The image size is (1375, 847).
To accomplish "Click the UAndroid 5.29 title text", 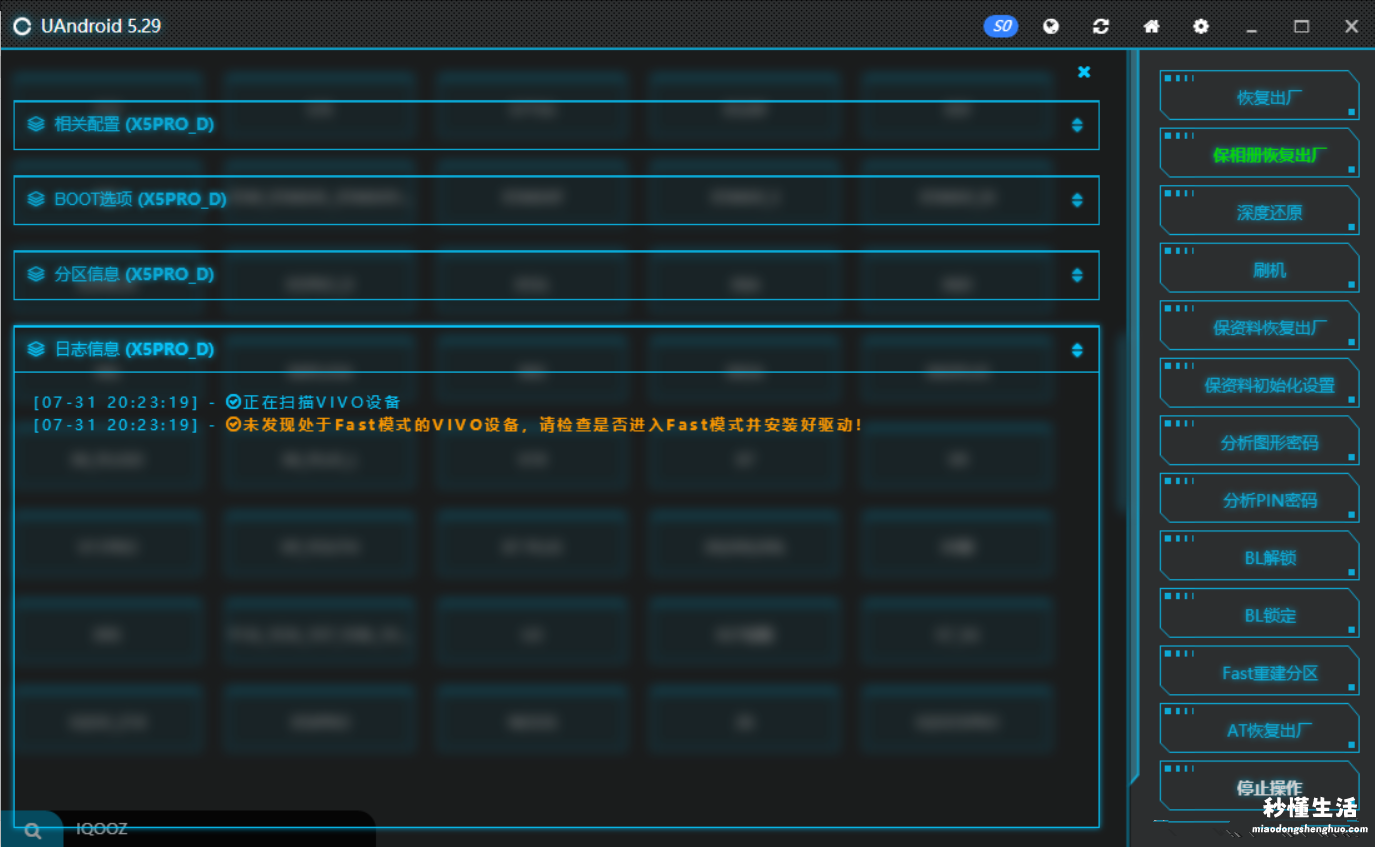I will [x=101, y=26].
